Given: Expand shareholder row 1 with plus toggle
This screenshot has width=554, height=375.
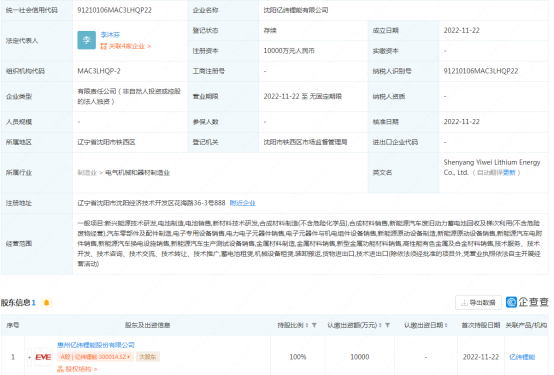Looking at the screenshot, I should [x=30, y=357].
